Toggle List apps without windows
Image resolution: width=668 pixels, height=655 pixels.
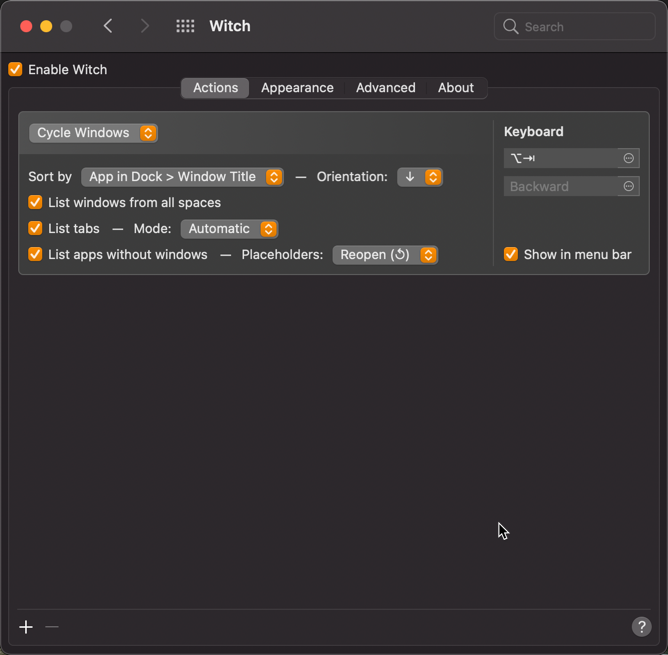[35, 254]
